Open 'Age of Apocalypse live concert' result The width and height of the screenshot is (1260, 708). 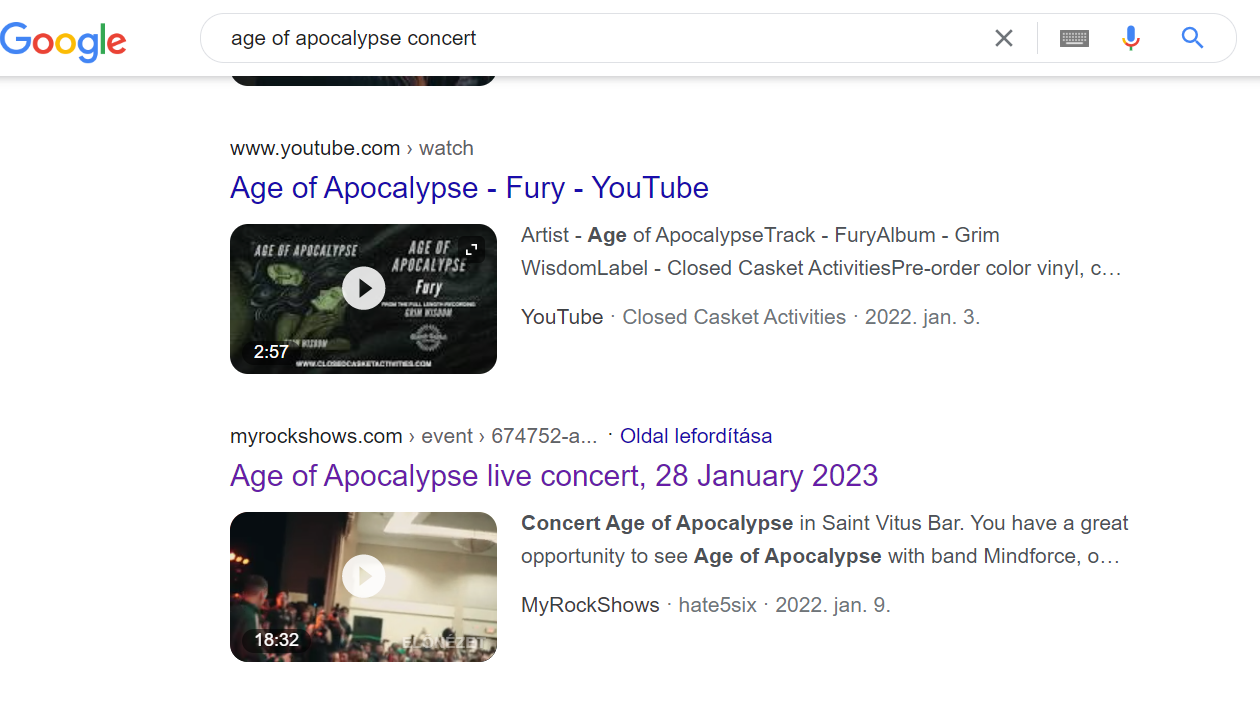click(554, 475)
